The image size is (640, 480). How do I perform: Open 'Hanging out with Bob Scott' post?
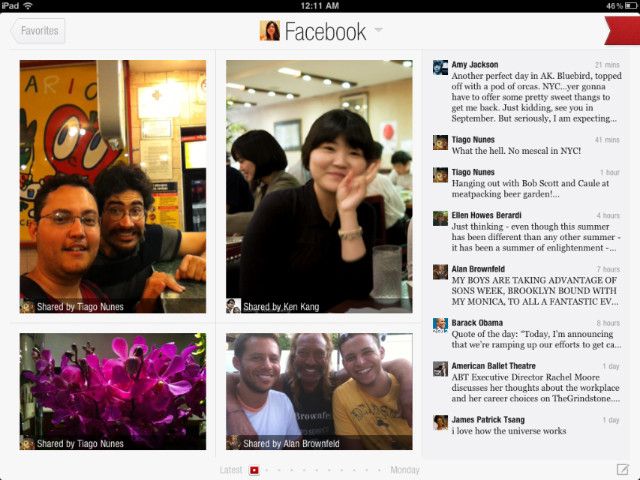530,189
